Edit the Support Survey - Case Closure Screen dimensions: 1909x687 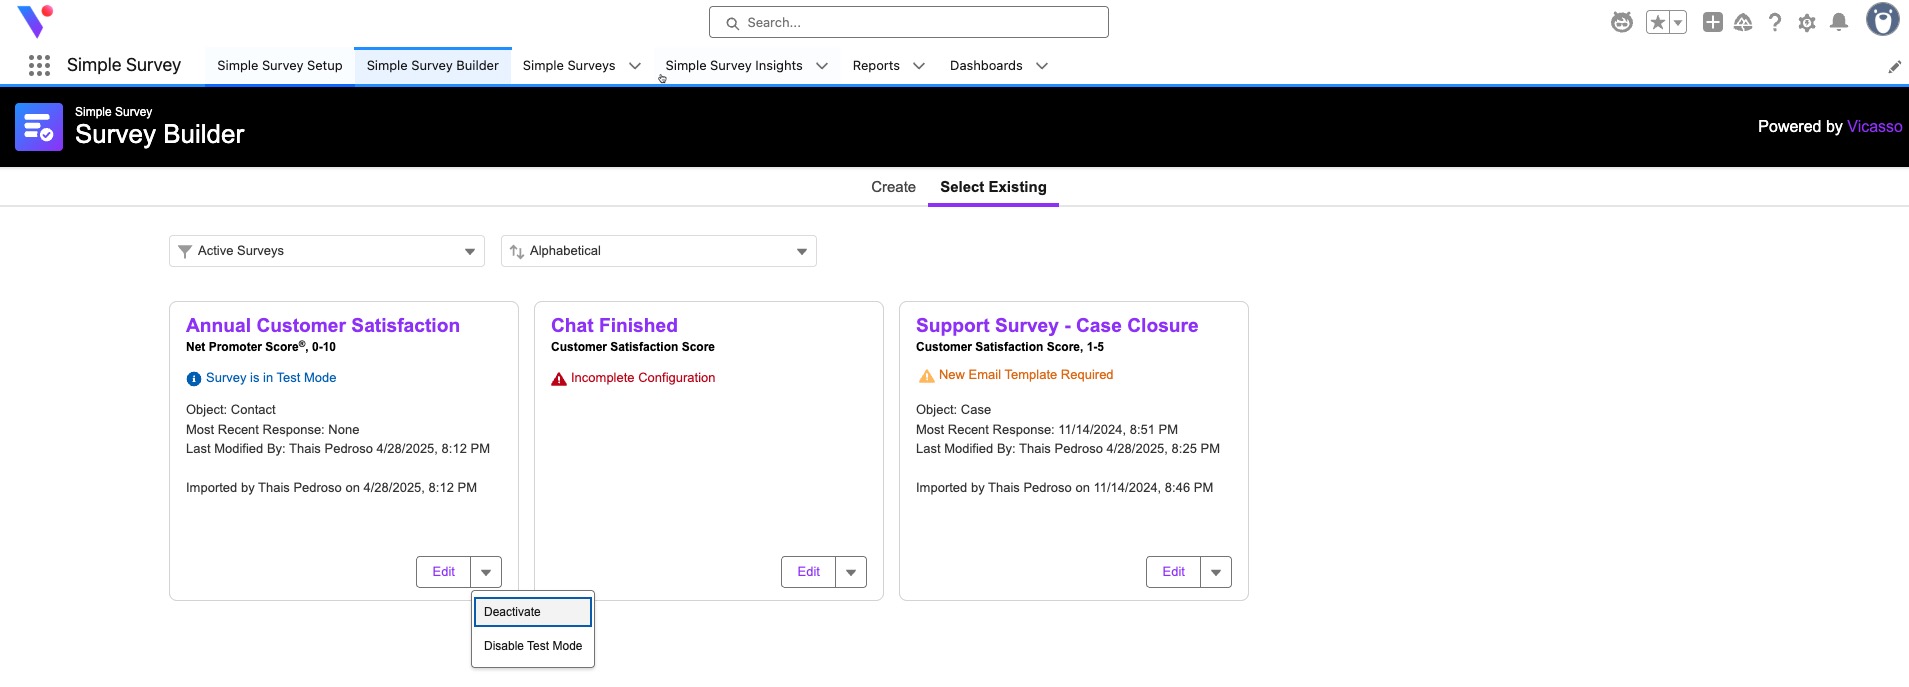(1173, 572)
